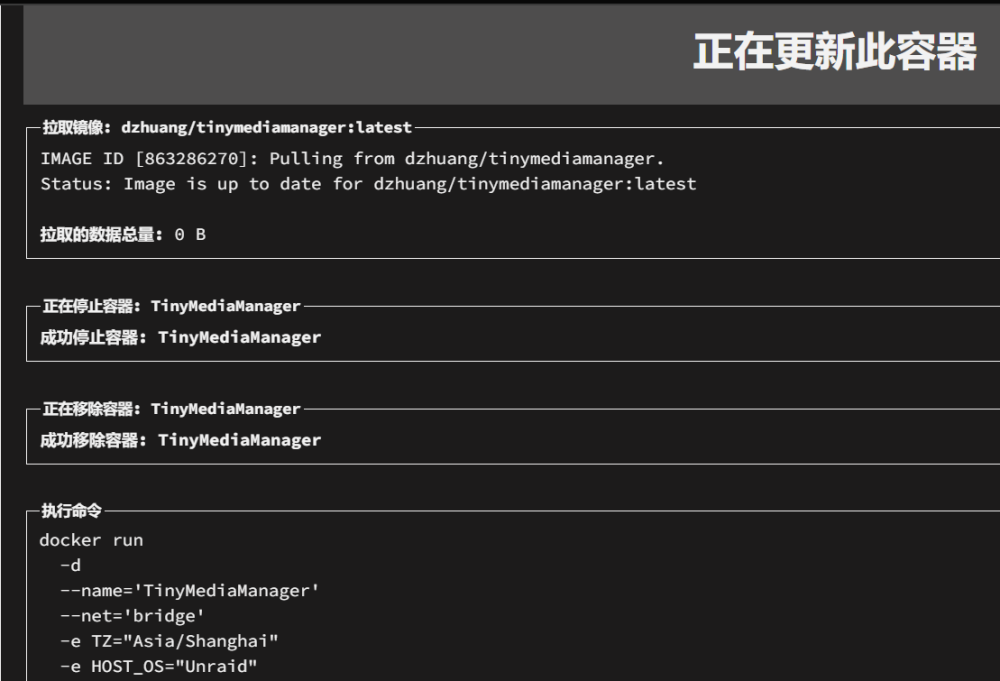Click the -d flag line
This screenshot has height=681, width=1000.
pyautogui.click(x=70, y=566)
